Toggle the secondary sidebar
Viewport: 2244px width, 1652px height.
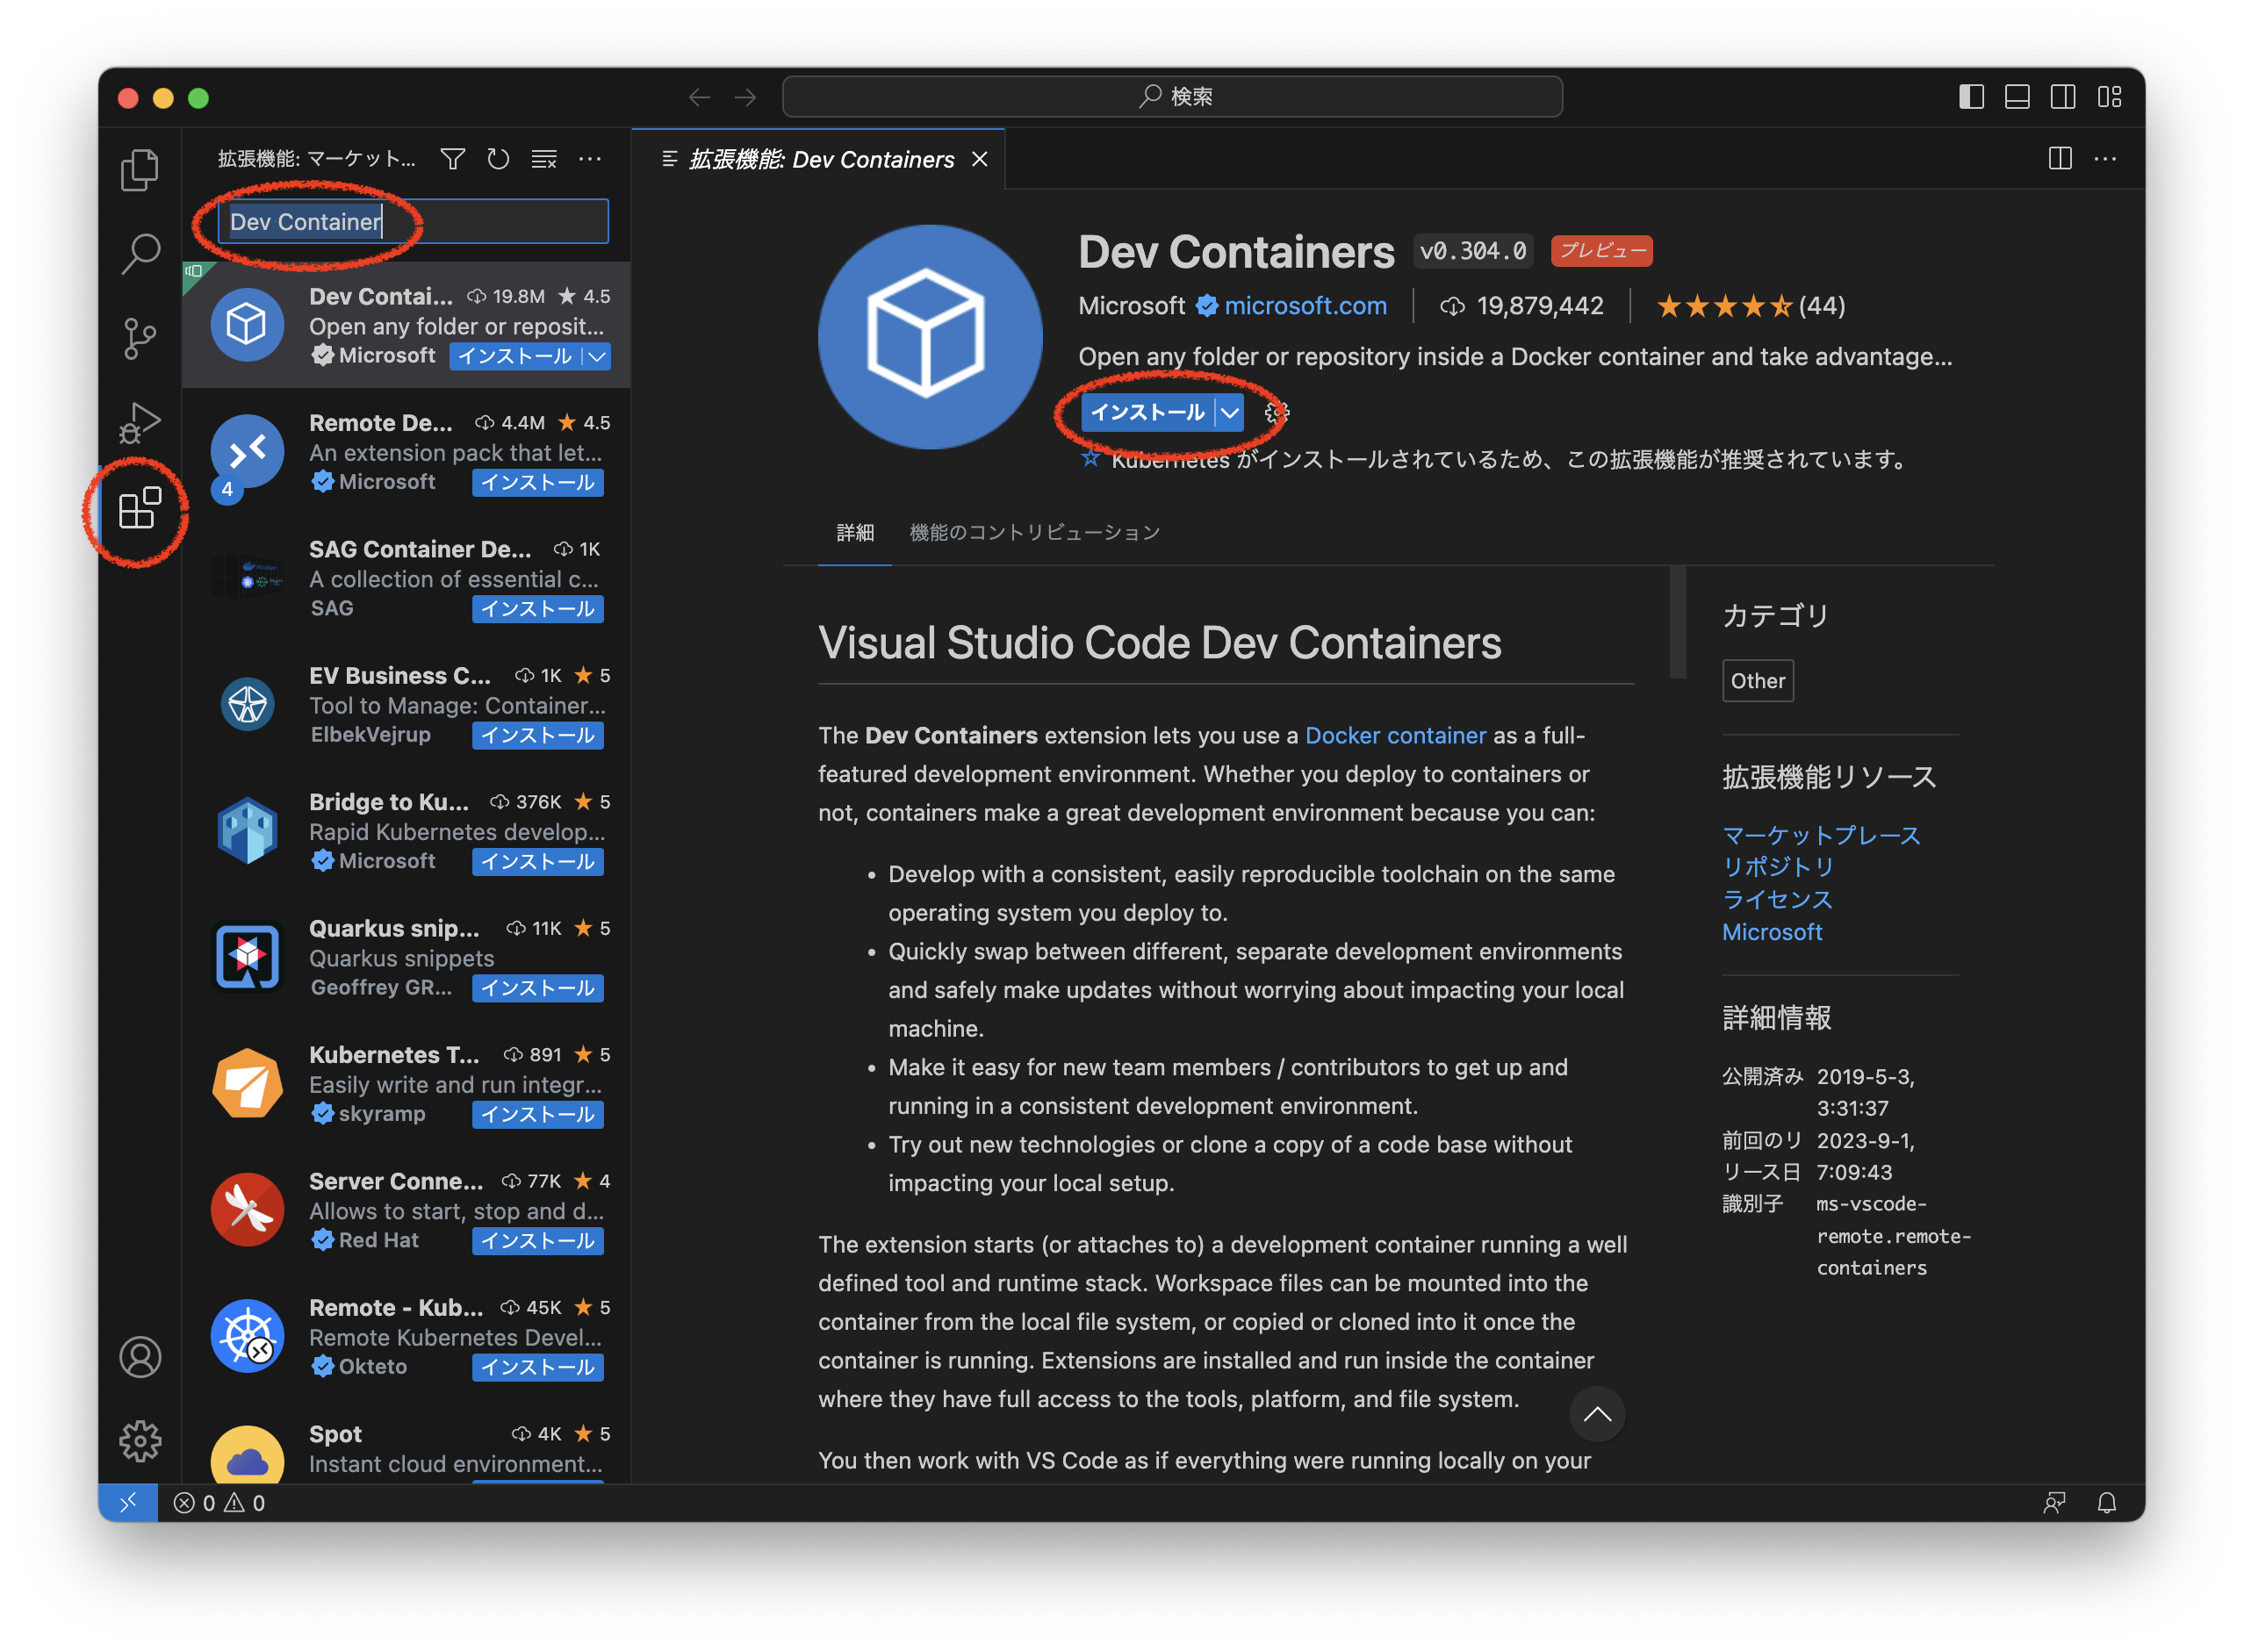point(2062,96)
